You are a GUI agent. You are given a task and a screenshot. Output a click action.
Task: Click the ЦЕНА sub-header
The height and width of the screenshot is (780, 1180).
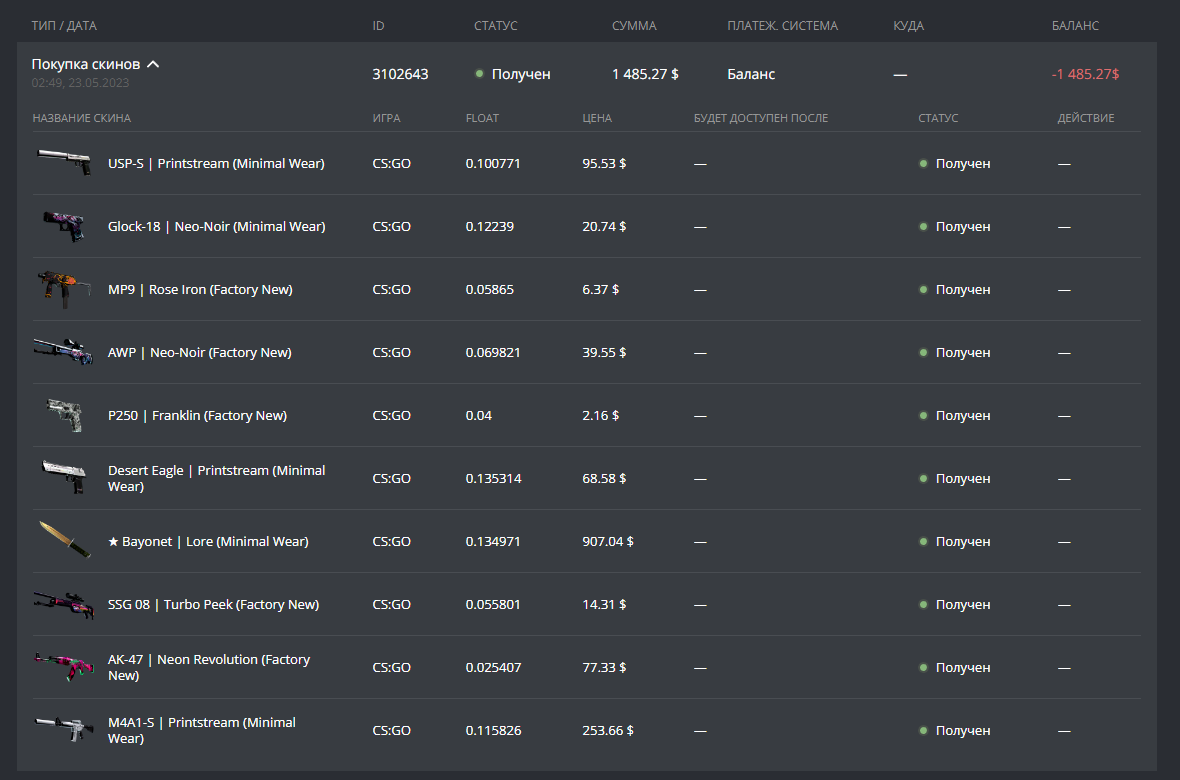coord(597,118)
